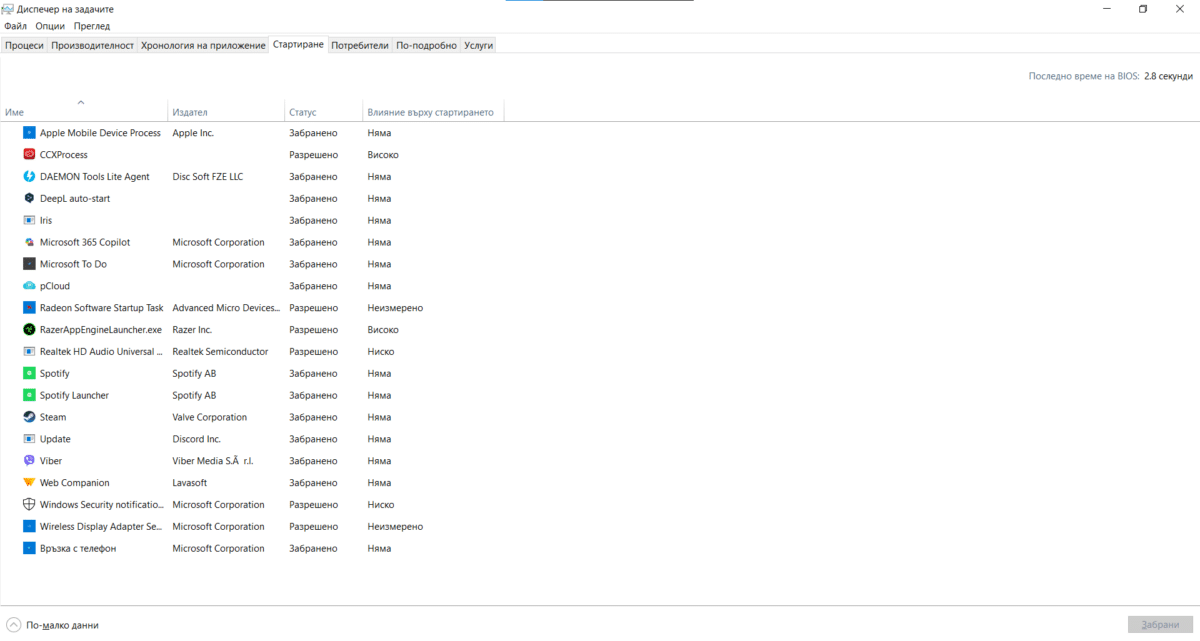
Task: Switch to the Производителност tab
Action: [x=92, y=46]
